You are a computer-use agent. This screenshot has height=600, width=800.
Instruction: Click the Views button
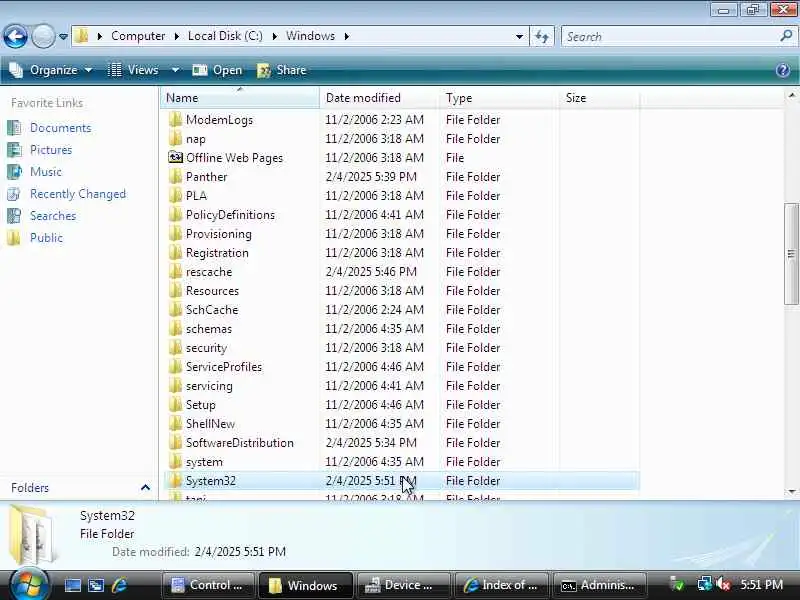(134, 70)
